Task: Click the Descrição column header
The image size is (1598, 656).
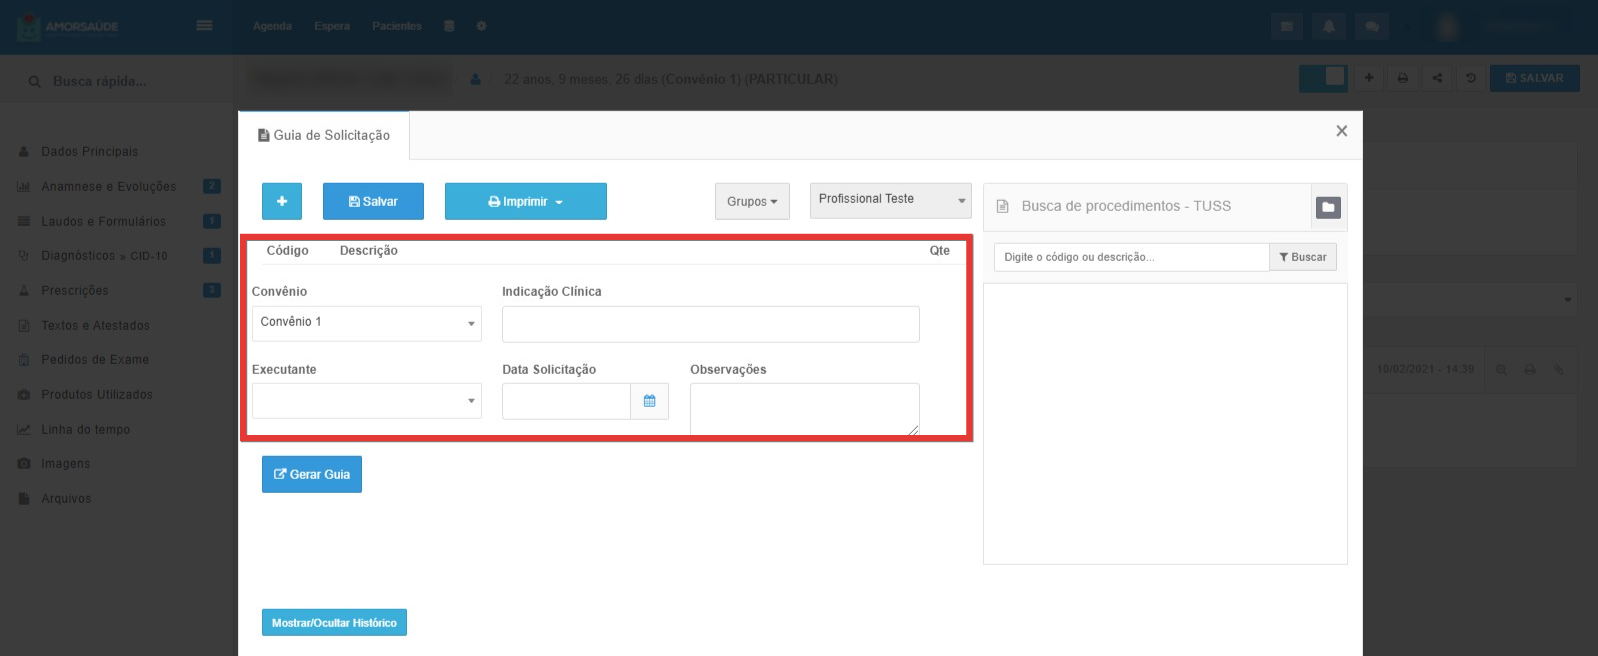Action: tap(368, 250)
